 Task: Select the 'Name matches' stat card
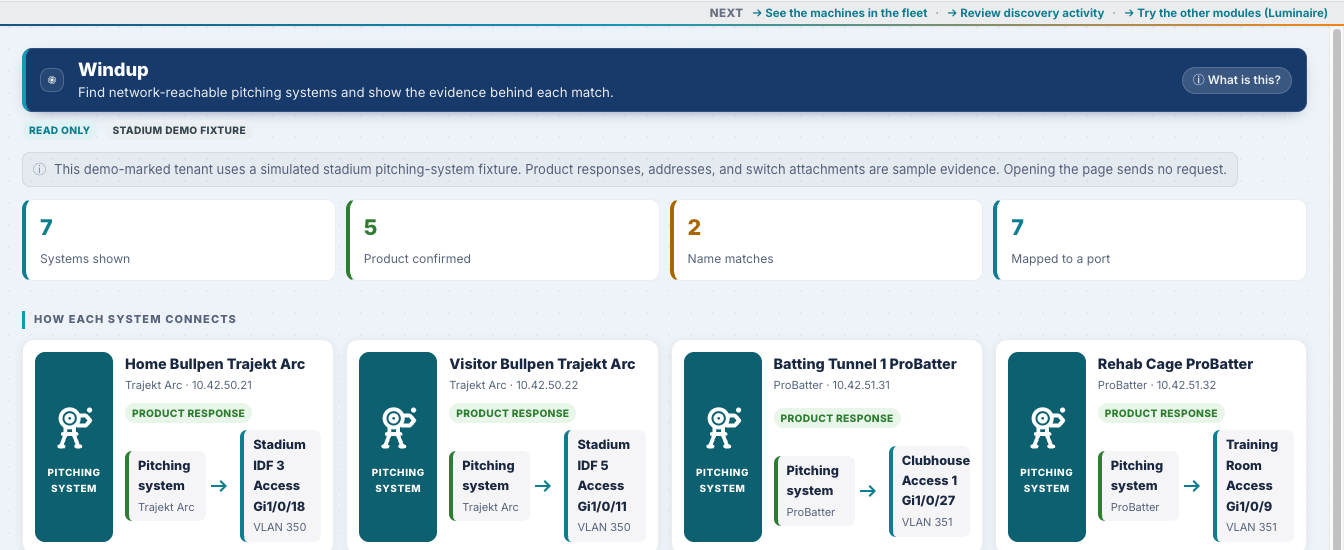tap(827, 240)
